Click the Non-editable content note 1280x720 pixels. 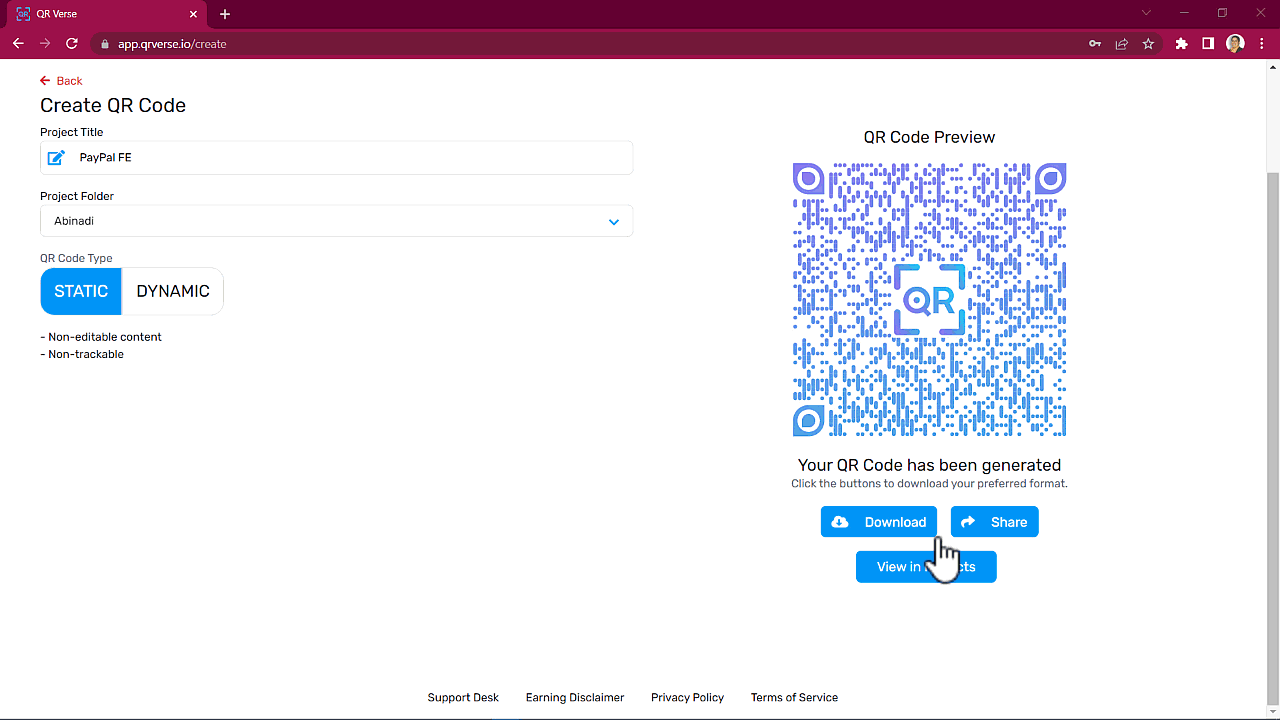101,337
